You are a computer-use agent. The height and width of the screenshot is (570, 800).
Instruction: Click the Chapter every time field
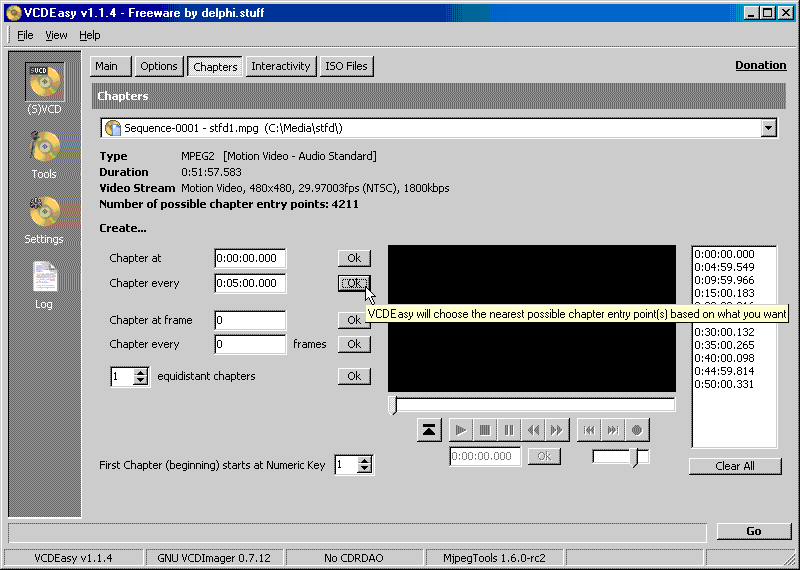tap(250, 283)
